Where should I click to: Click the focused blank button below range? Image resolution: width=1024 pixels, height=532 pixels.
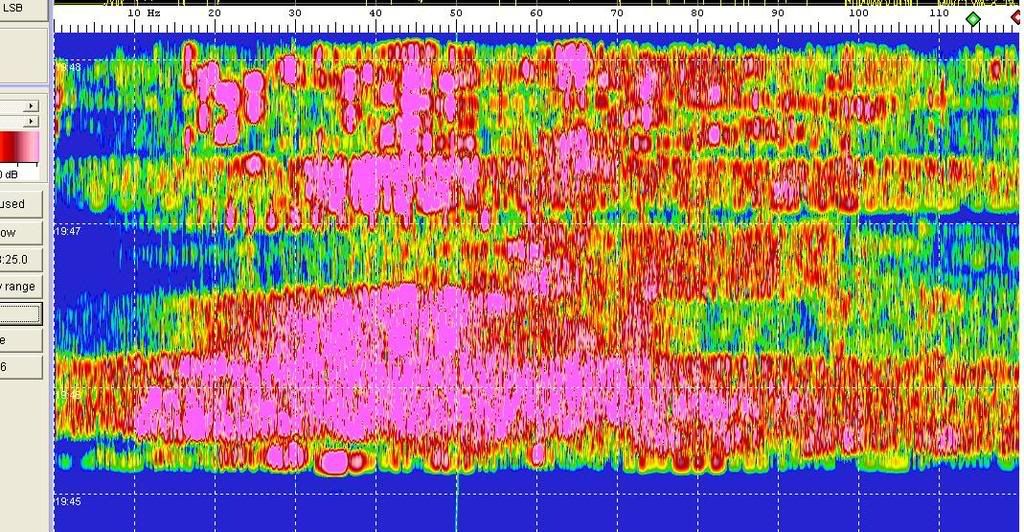pos(20,313)
